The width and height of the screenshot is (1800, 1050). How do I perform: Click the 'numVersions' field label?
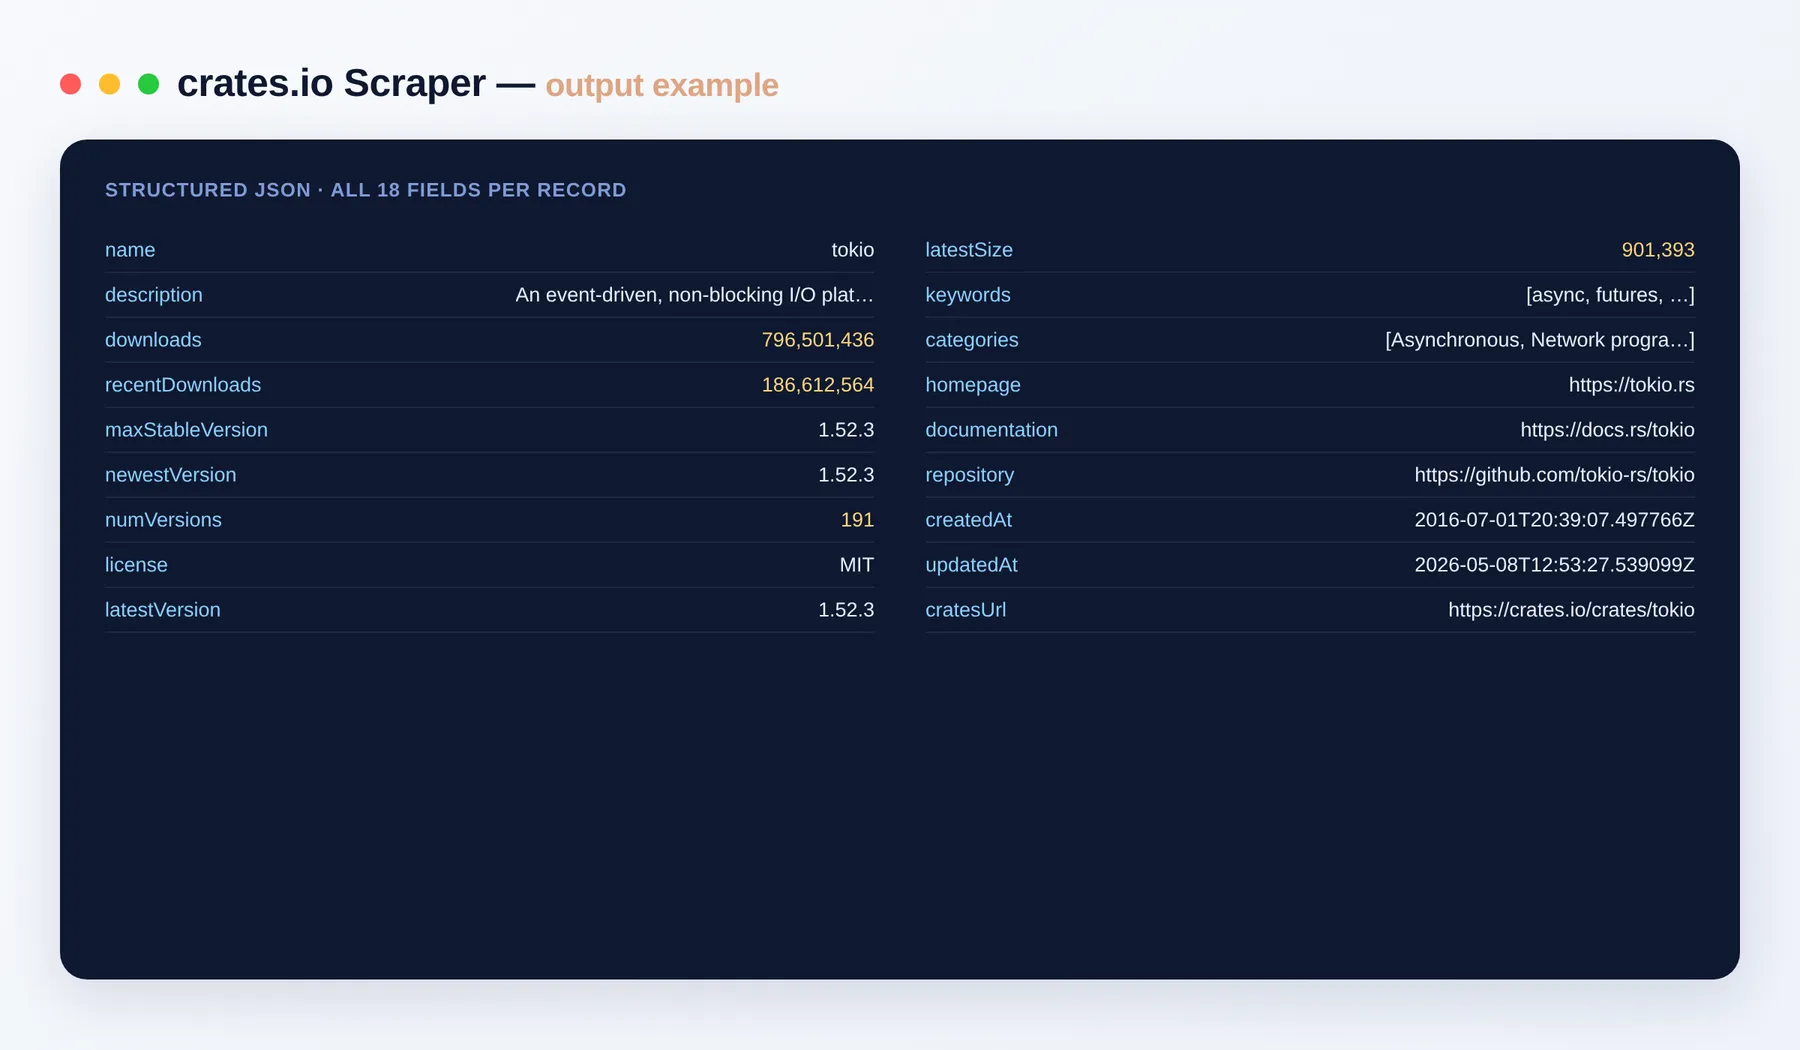163,520
